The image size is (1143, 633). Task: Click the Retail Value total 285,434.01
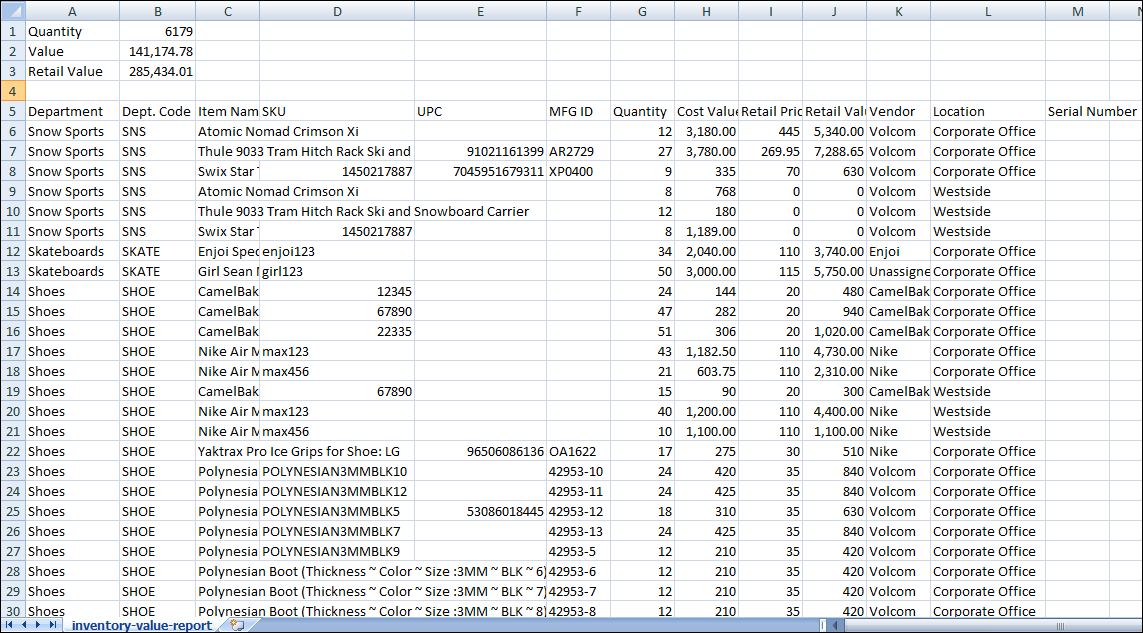tap(157, 71)
